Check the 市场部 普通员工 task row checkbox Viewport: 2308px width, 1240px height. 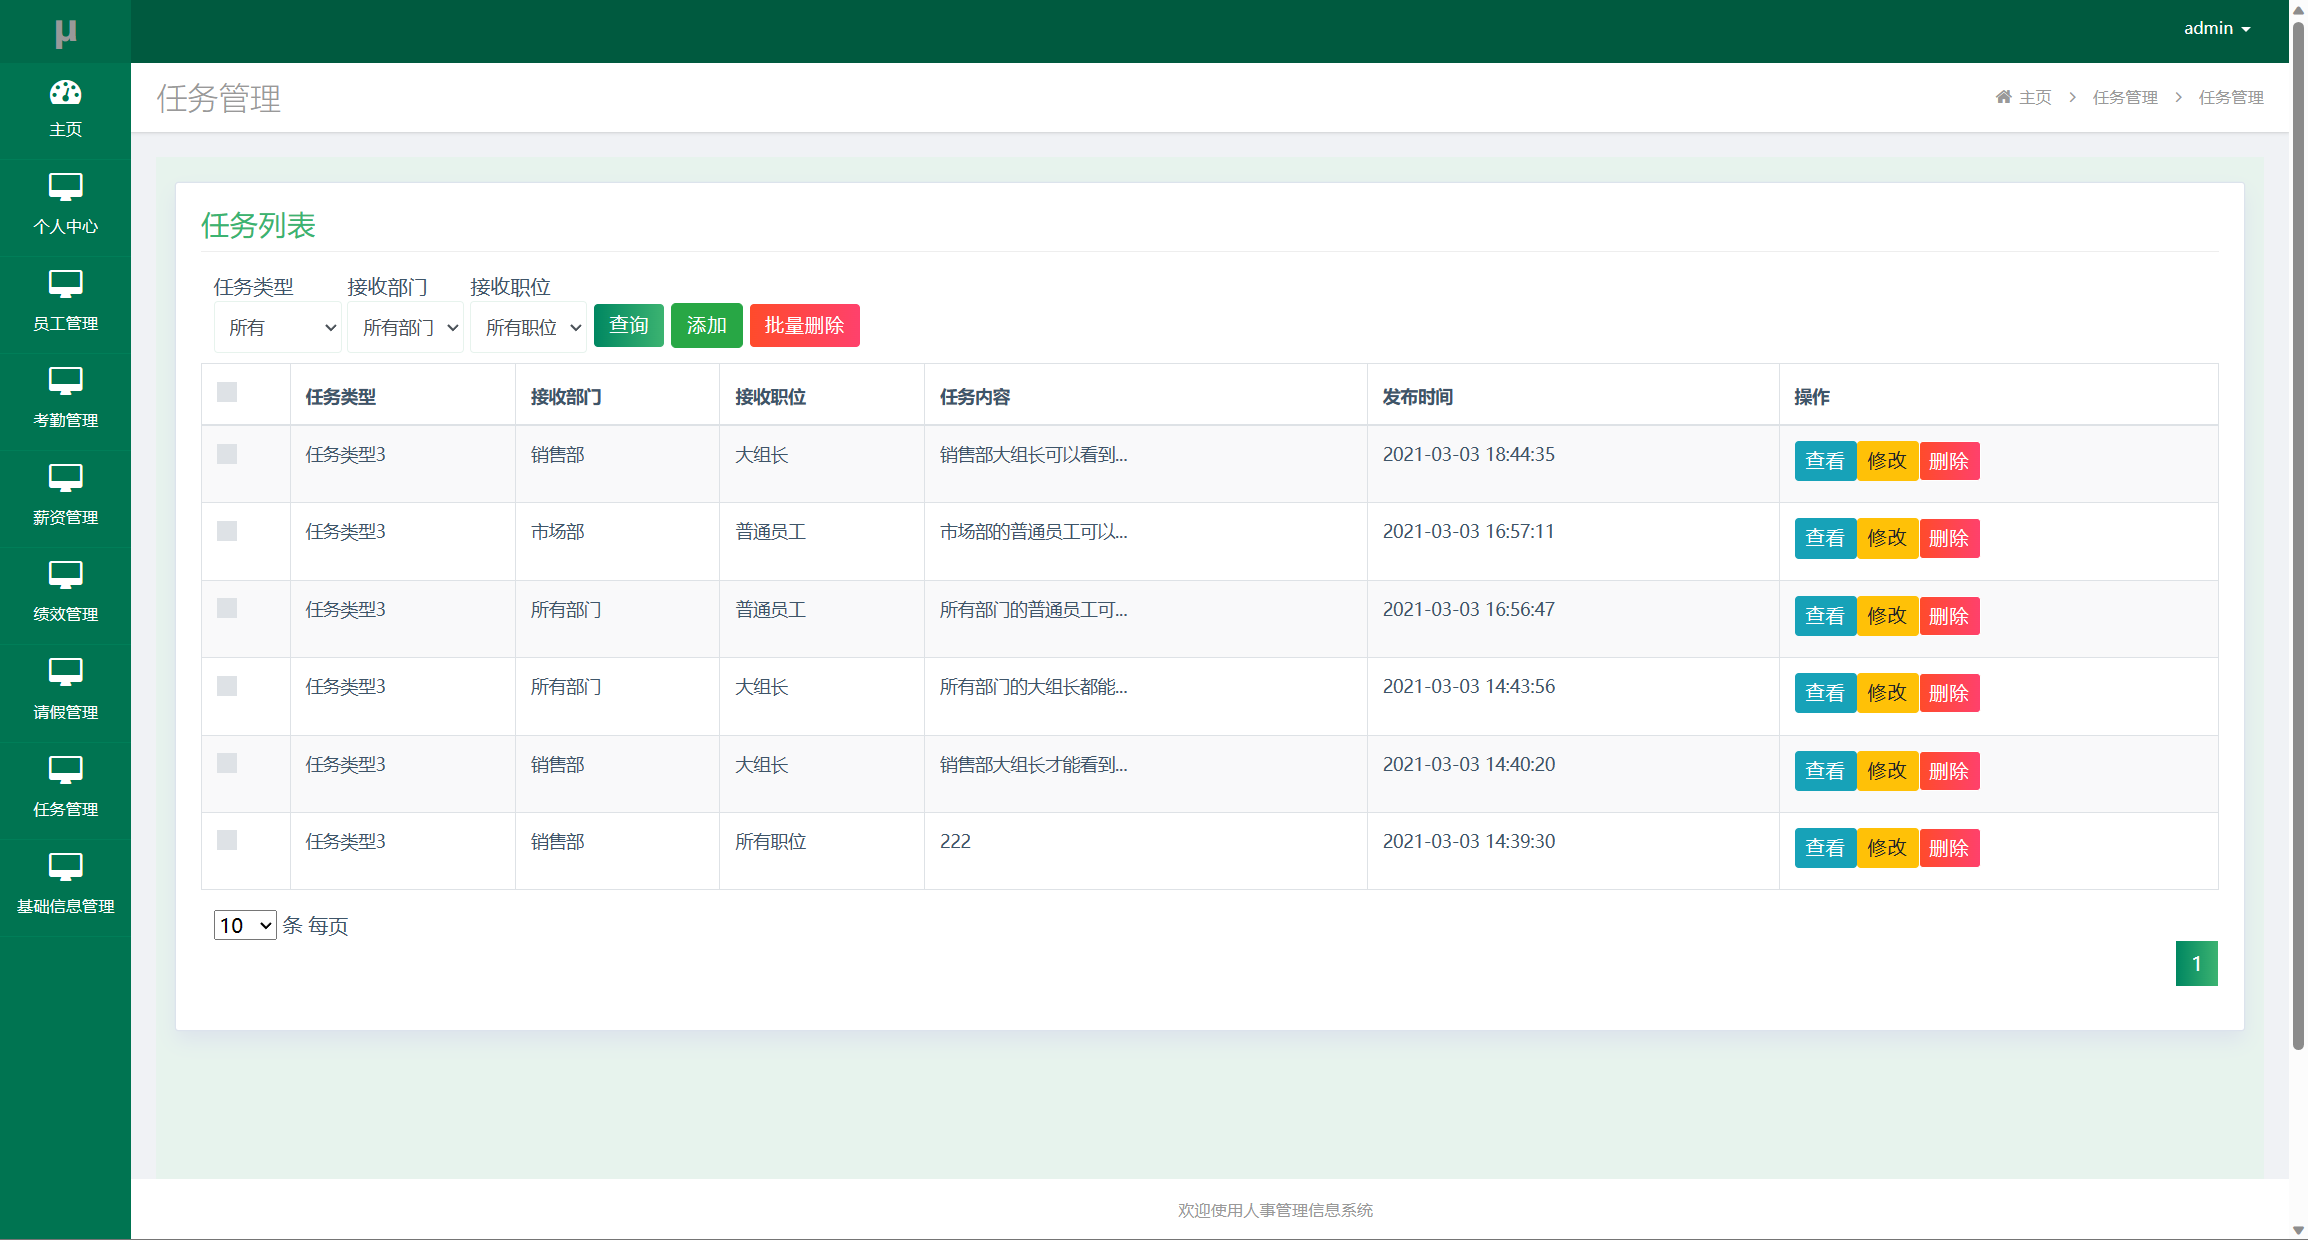click(x=227, y=531)
